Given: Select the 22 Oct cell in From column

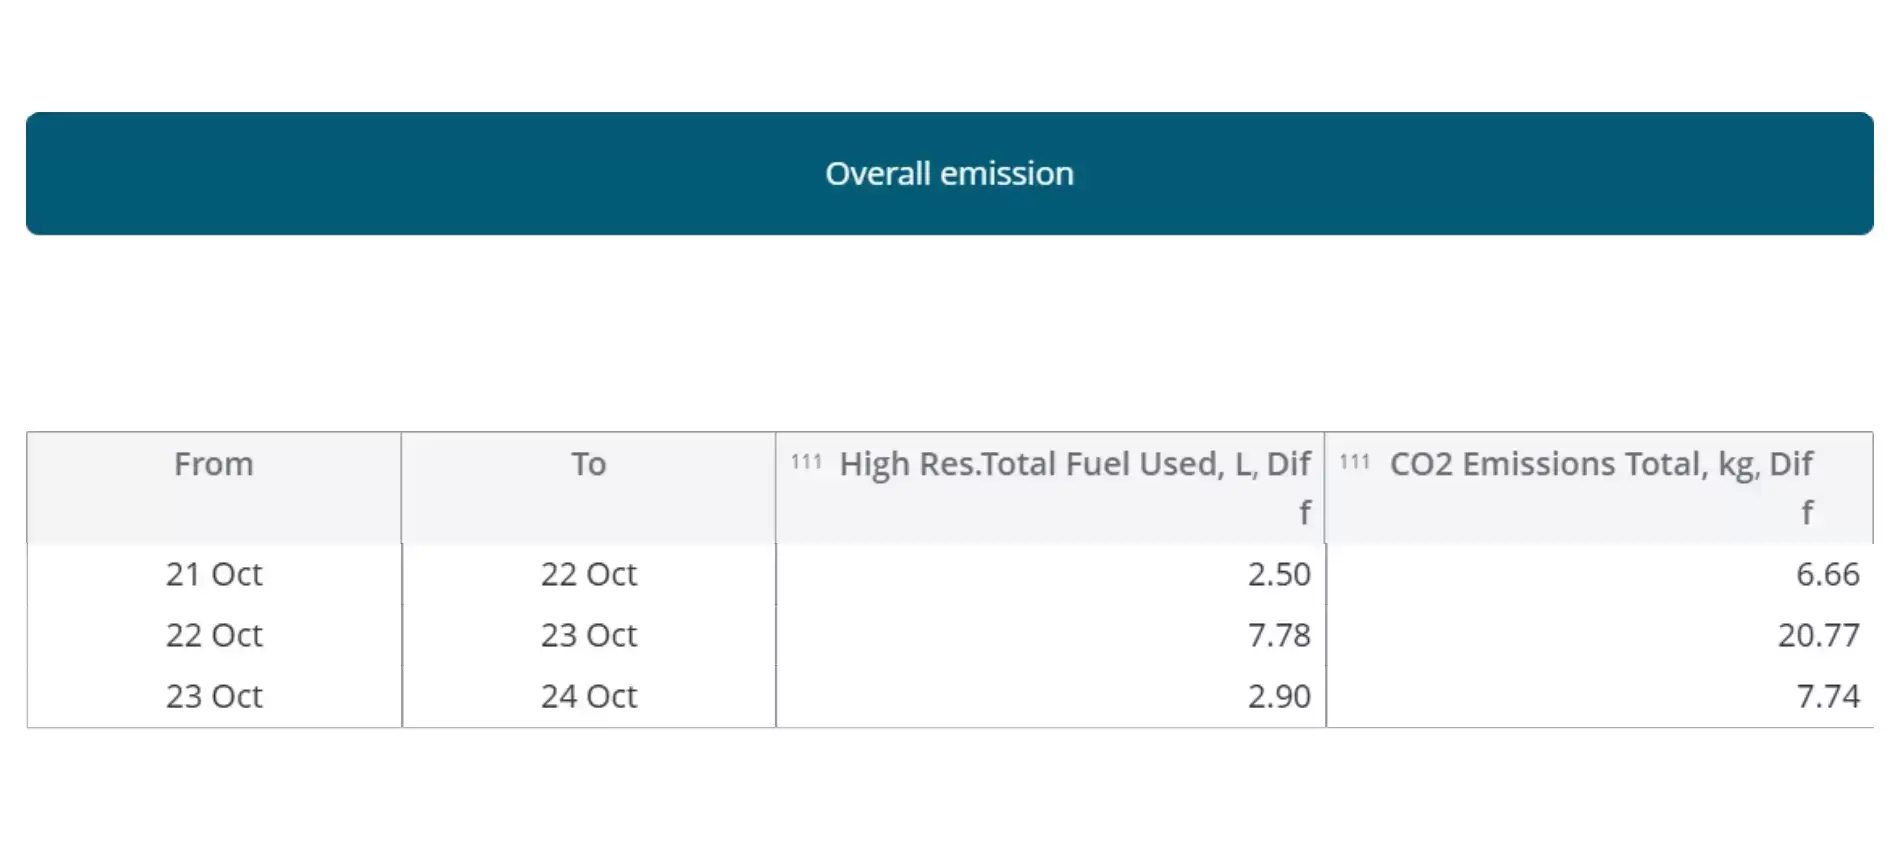Looking at the screenshot, I should [214, 635].
